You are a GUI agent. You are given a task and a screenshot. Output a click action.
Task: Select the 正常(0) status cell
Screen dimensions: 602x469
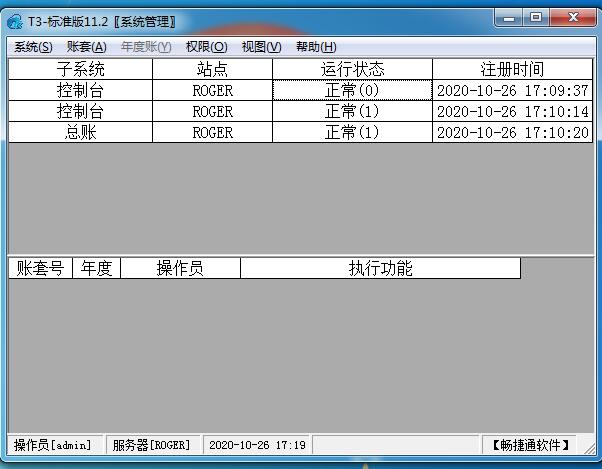click(x=352, y=91)
